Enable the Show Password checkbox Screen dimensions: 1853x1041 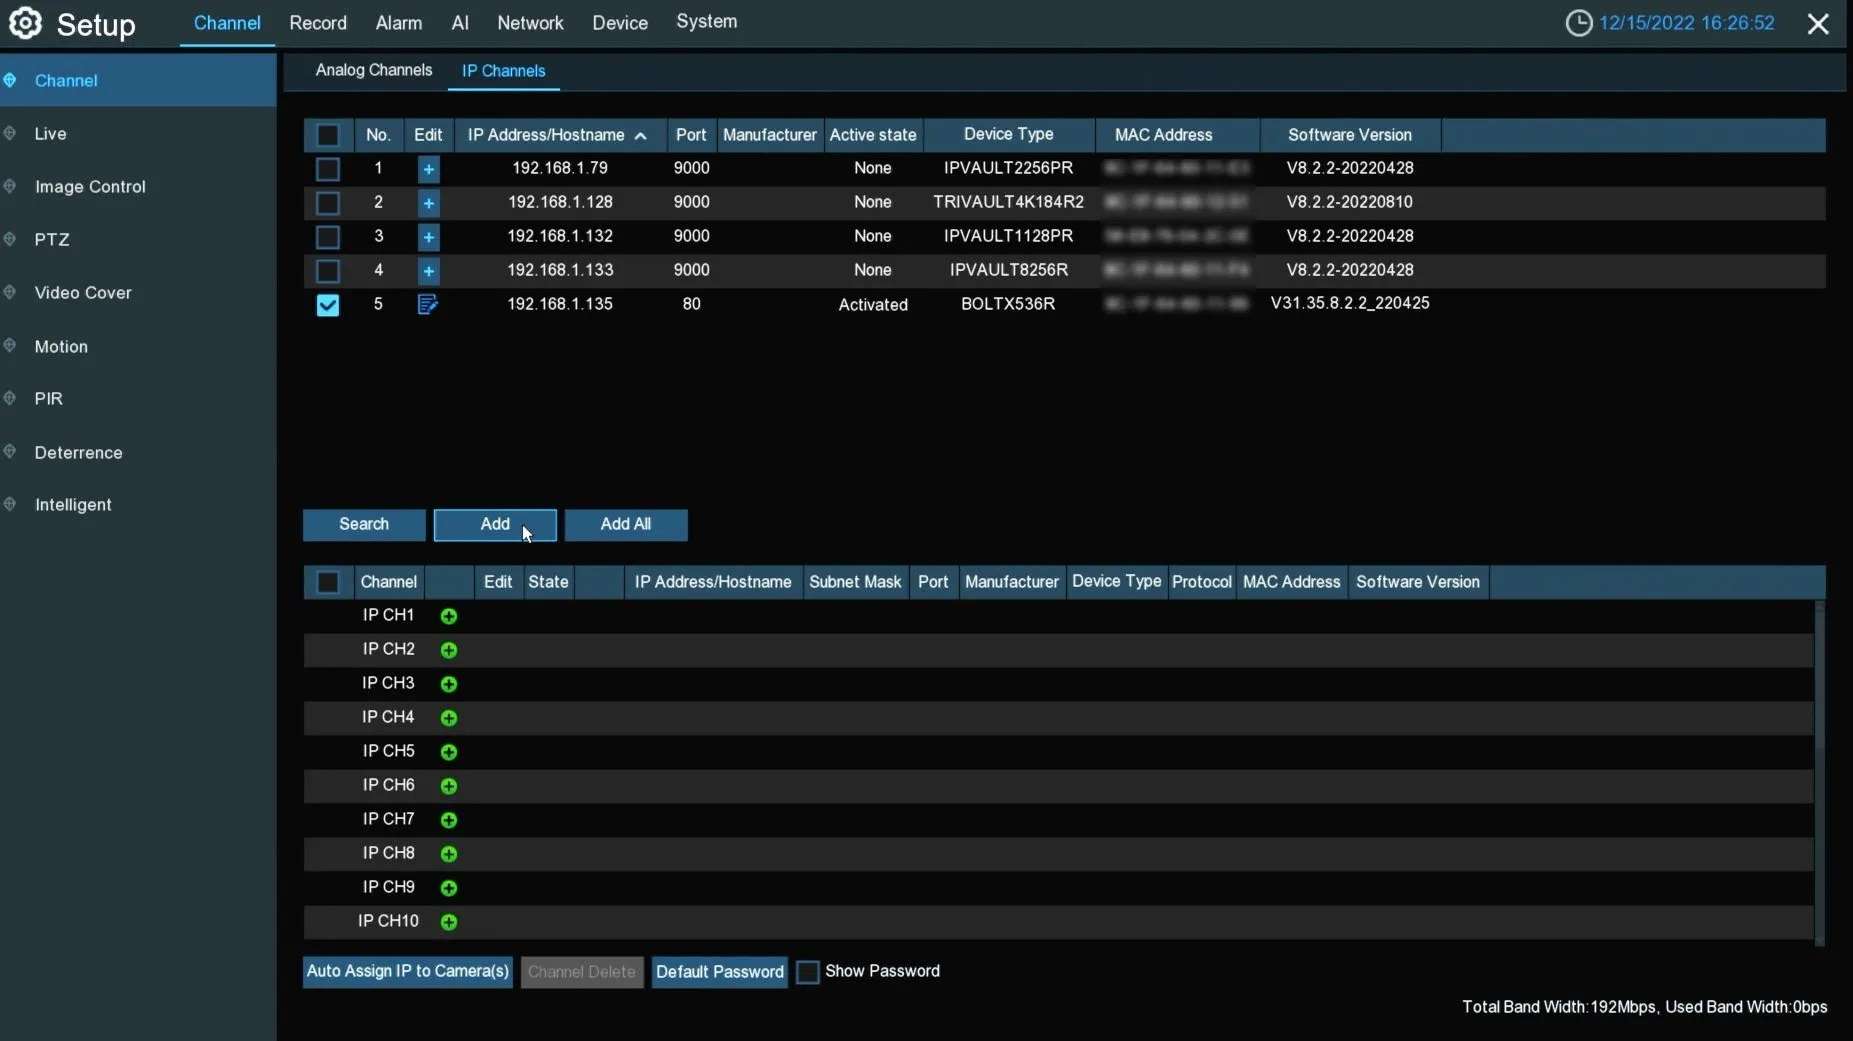click(808, 972)
